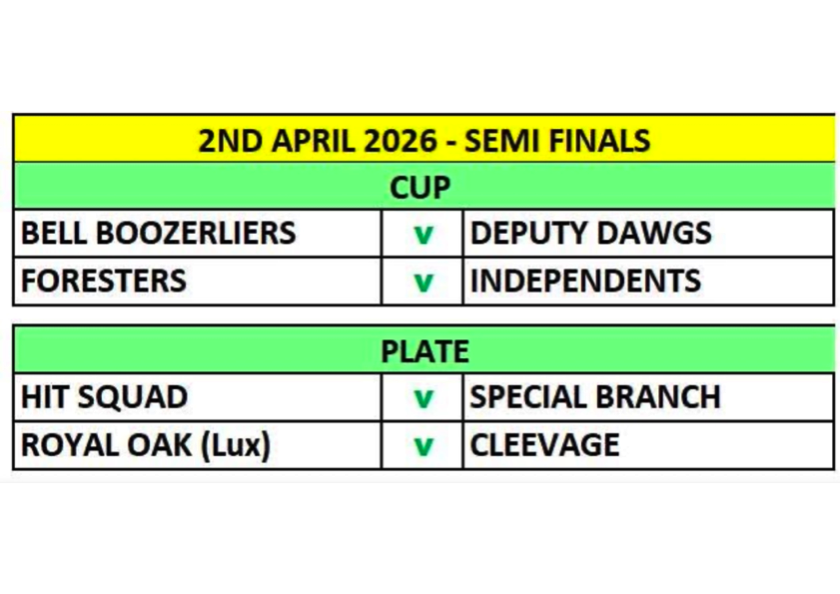840x594 pixels.
Task: Click the DEPUTY DAWGS team cell
Action: coord(591,233)
